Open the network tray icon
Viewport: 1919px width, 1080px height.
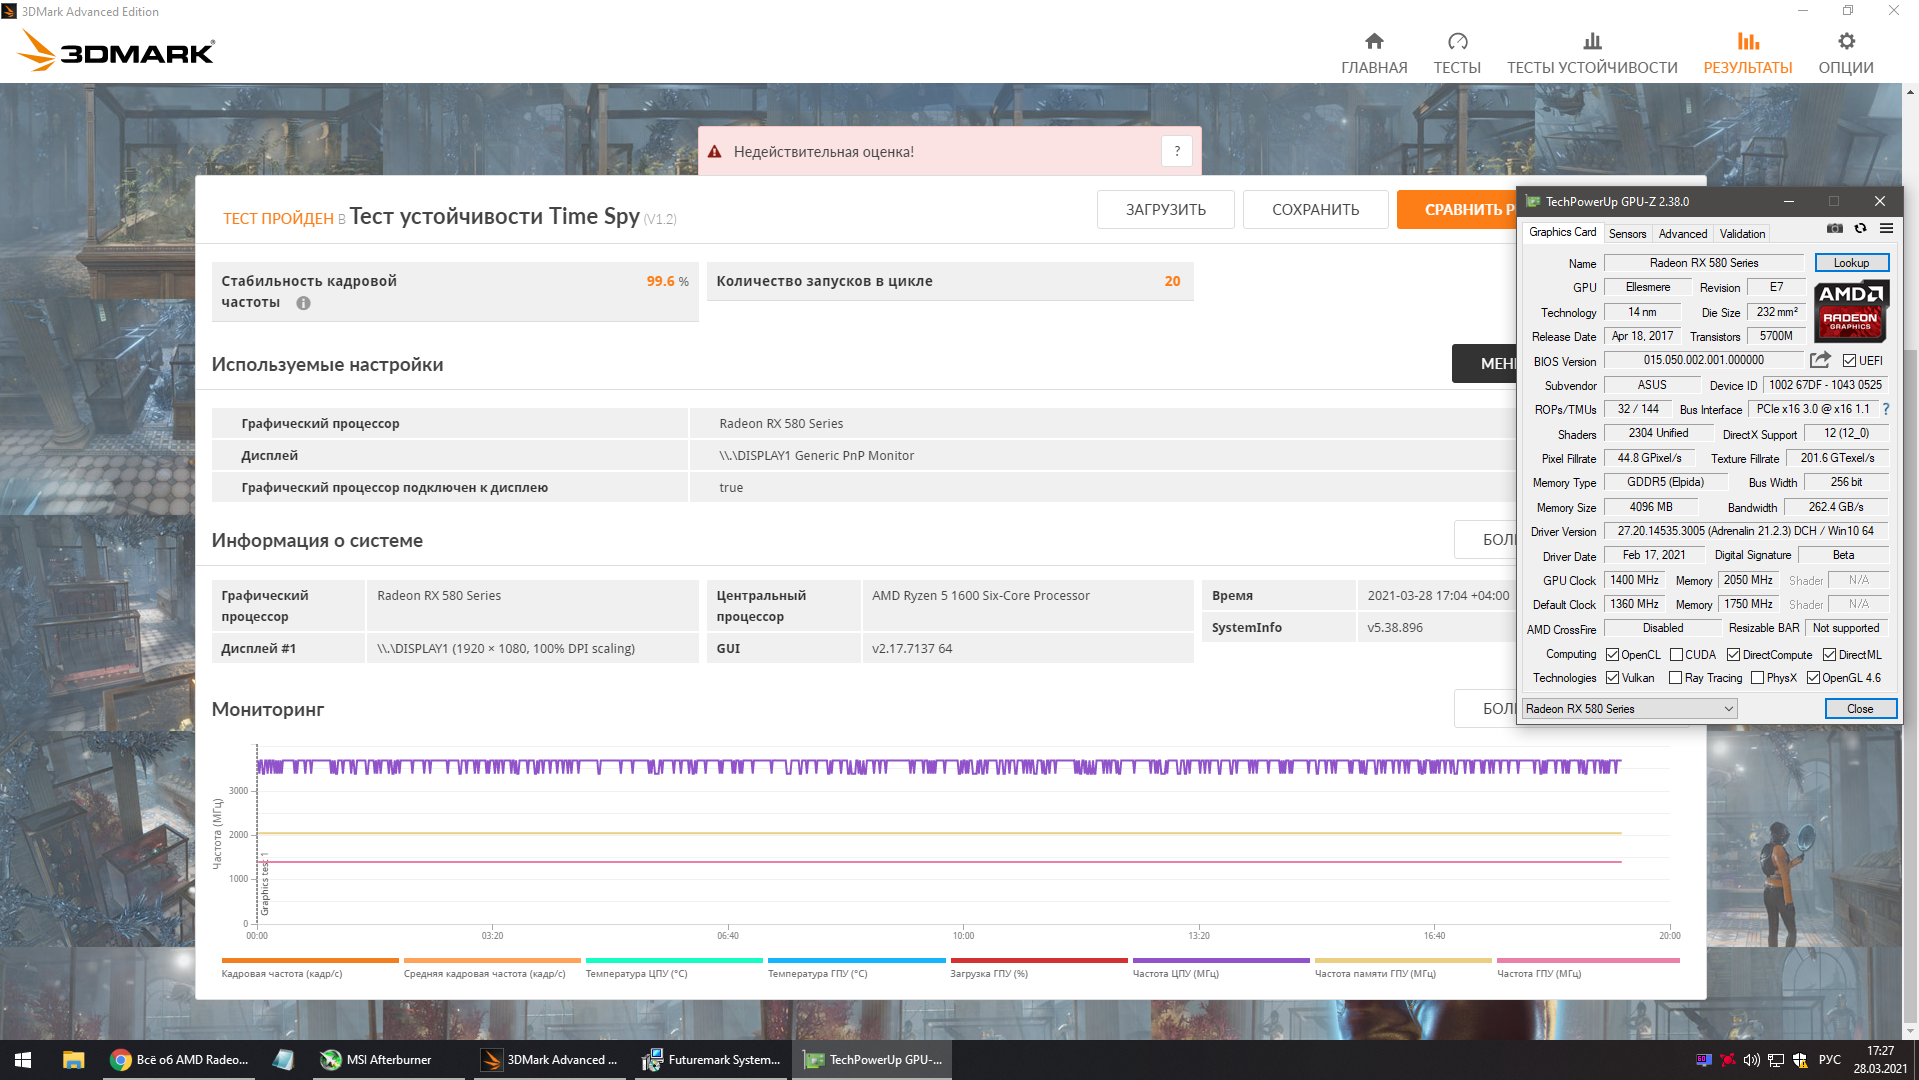[x=1776, y=1060]
